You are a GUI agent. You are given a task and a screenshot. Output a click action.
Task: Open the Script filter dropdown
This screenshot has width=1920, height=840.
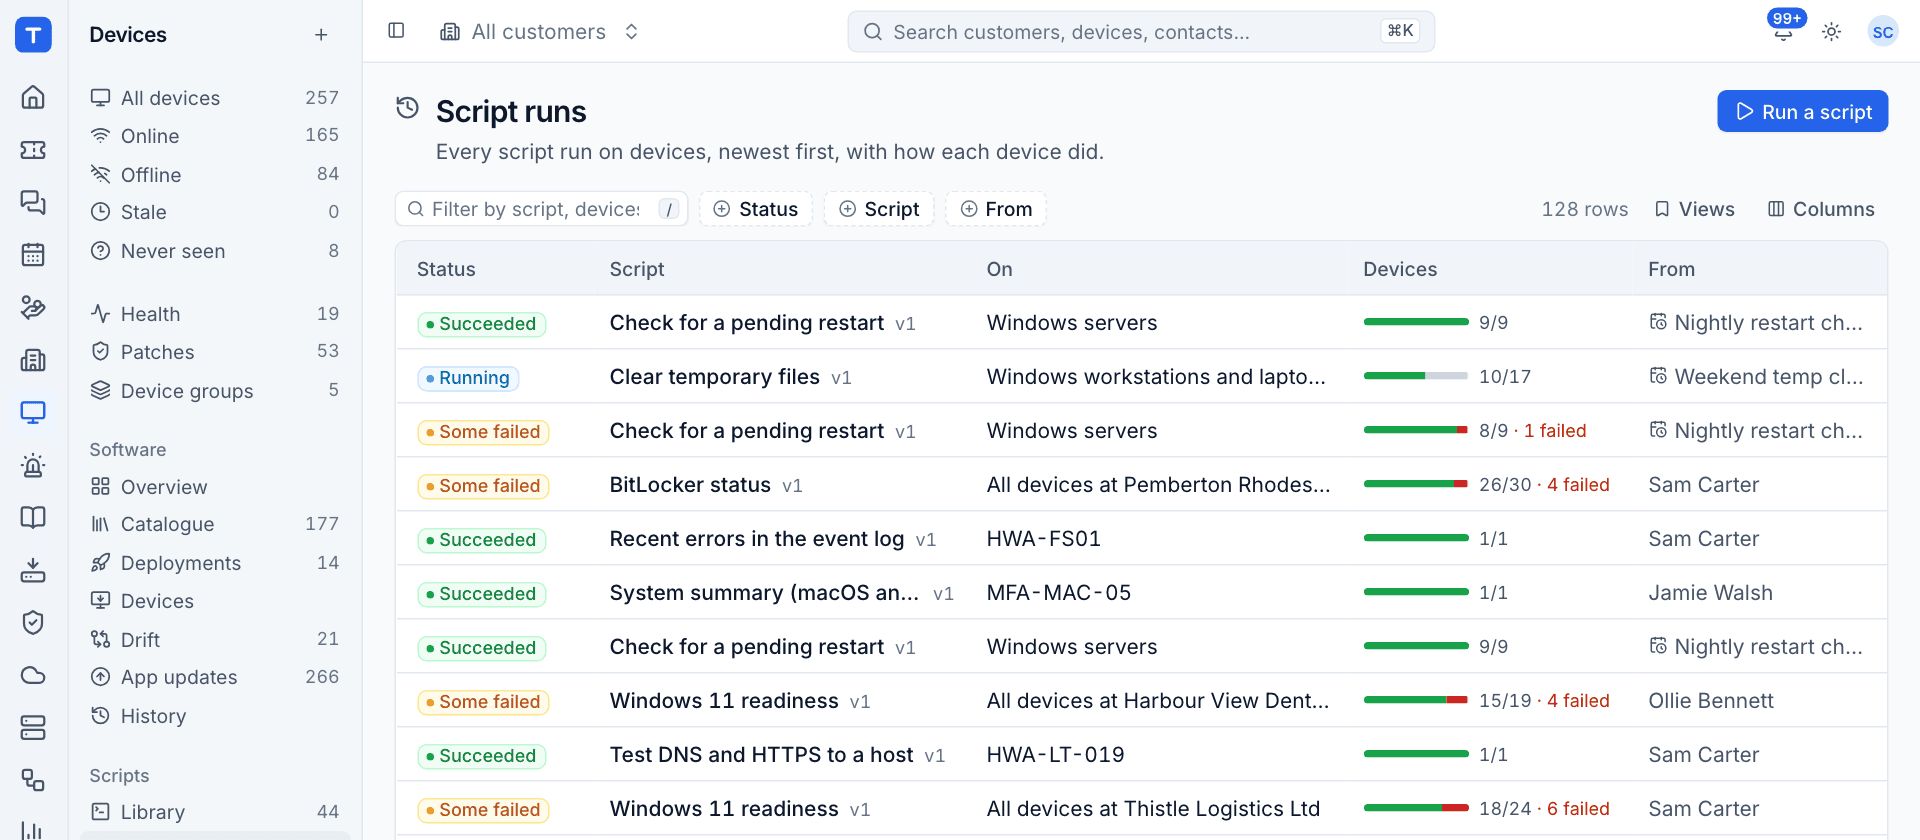pos(879,209)
